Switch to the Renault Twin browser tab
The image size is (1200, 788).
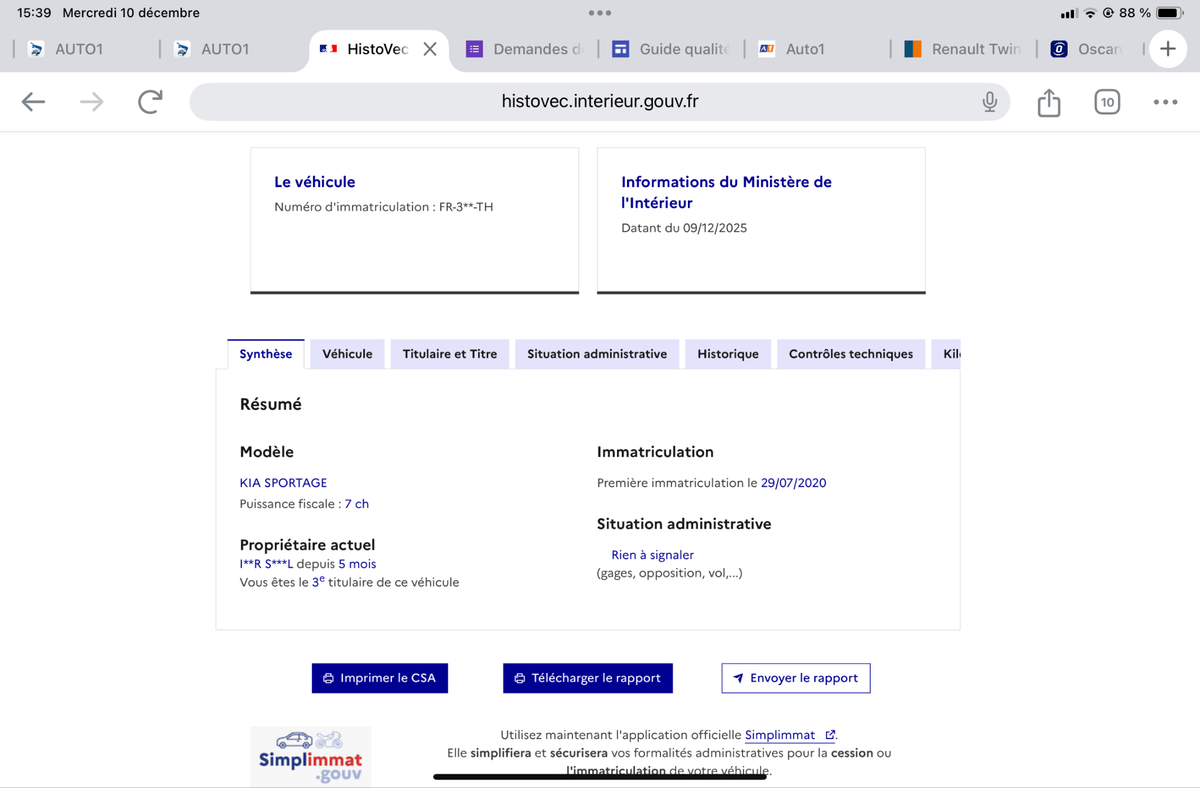tap(965, 49)
